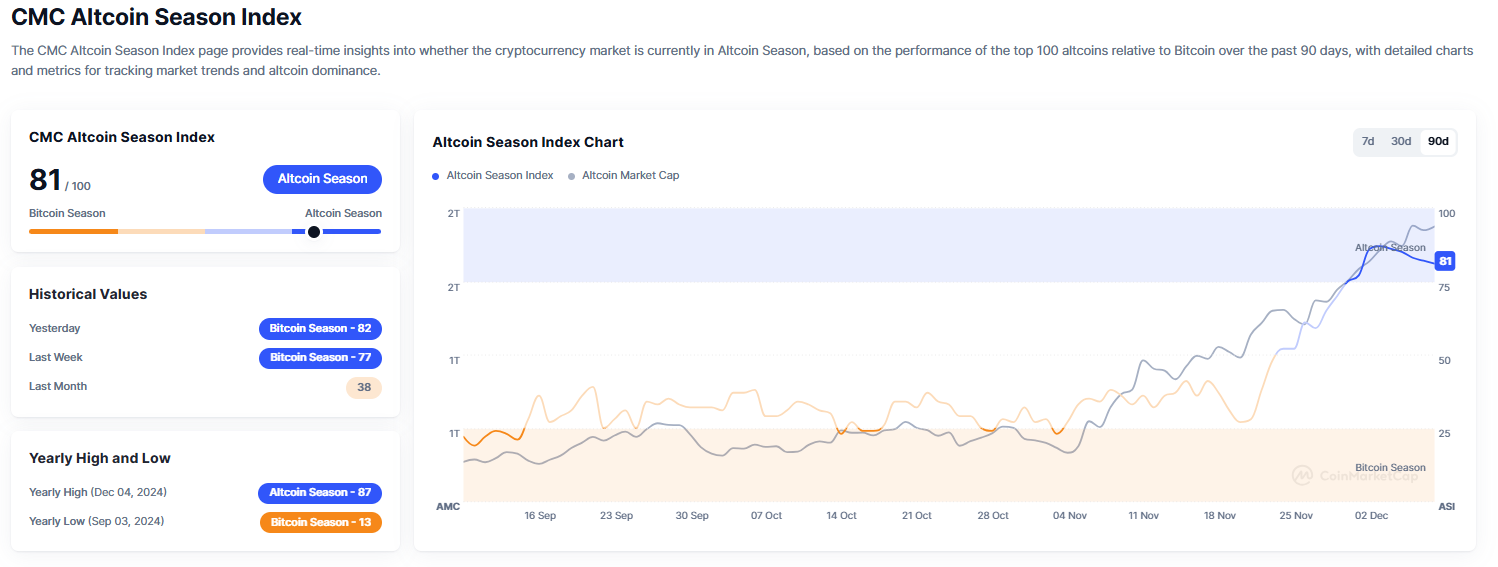Select the 90d chart range
The height and width of the screenshot is (567, 1498).
click(x=1438, y=142)
